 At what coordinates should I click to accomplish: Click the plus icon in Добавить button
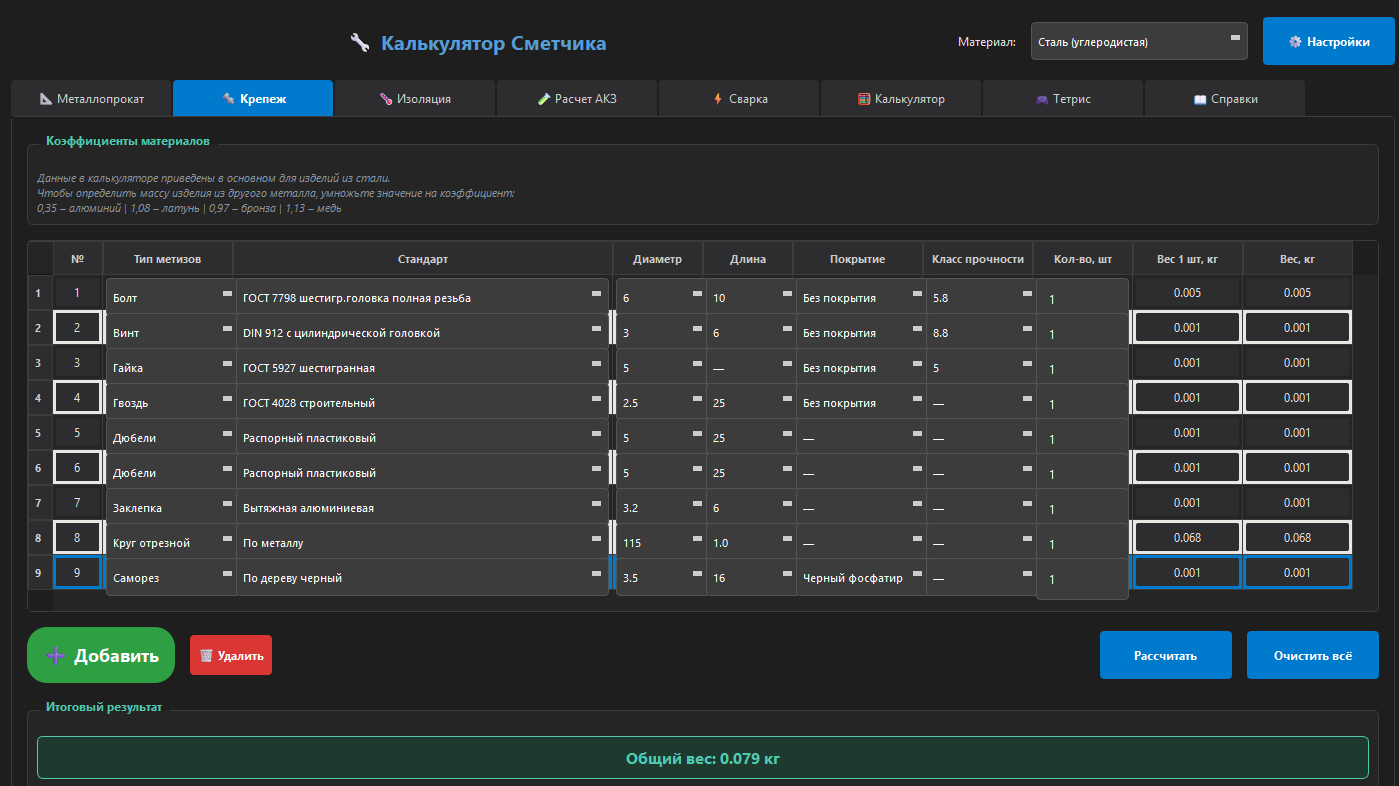coord(56,656)
